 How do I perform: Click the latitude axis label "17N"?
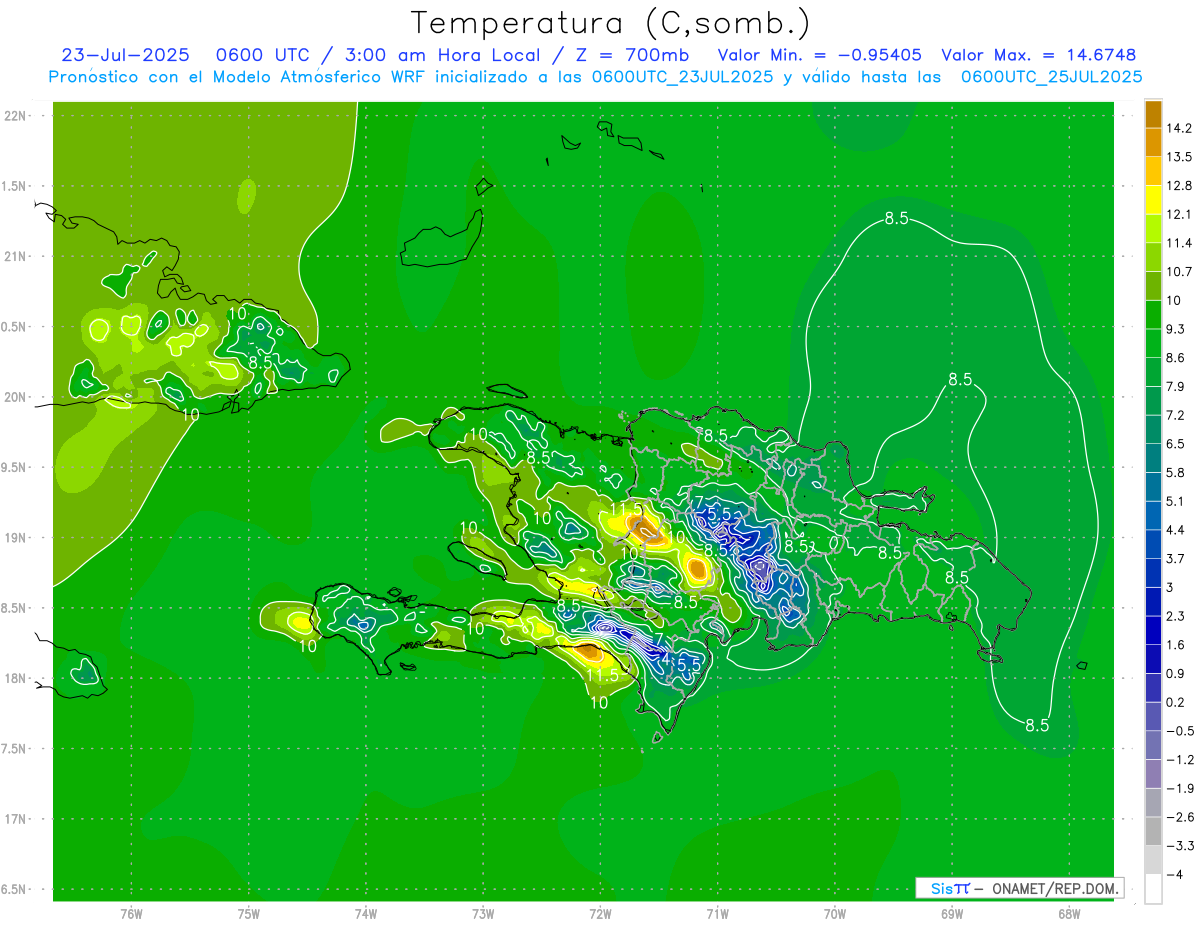(16, 819)
